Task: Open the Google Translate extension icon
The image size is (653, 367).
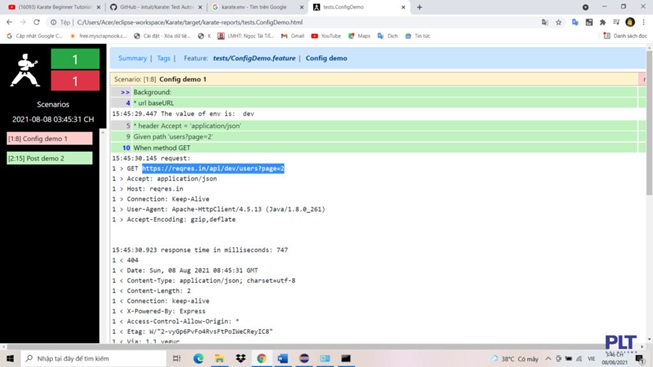Action: pos(575,22)
